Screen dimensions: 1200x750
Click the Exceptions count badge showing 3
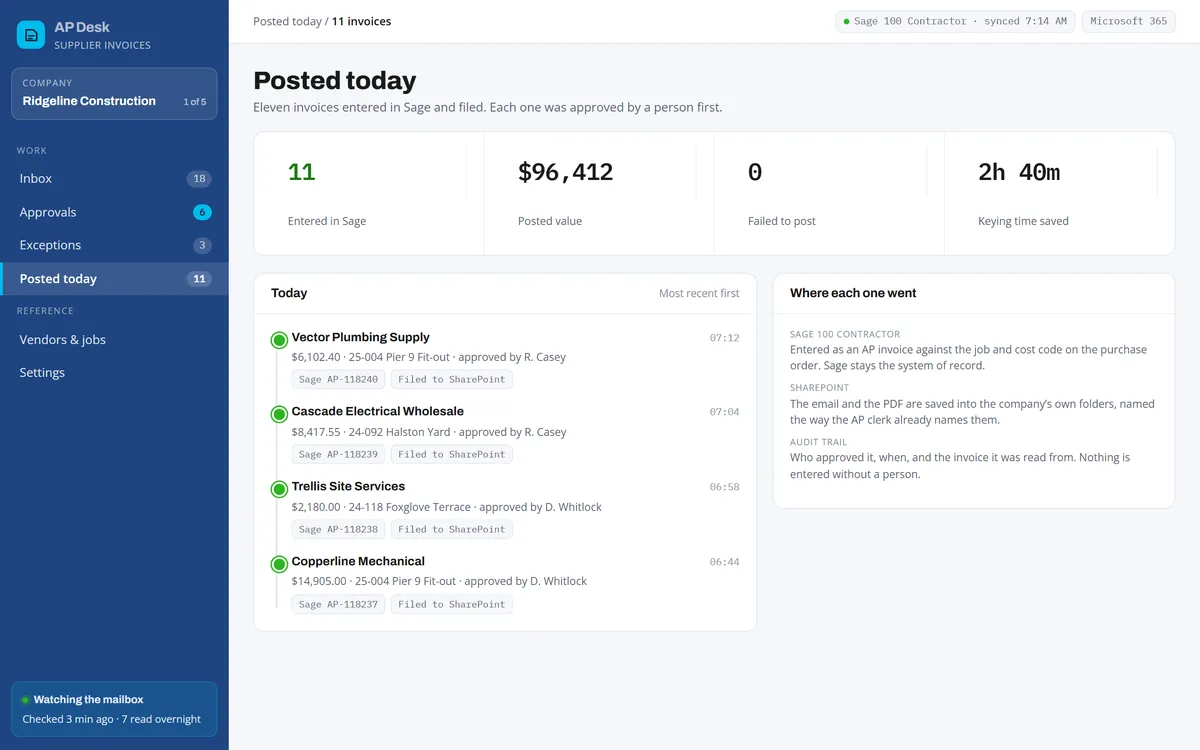click(202, 245)
